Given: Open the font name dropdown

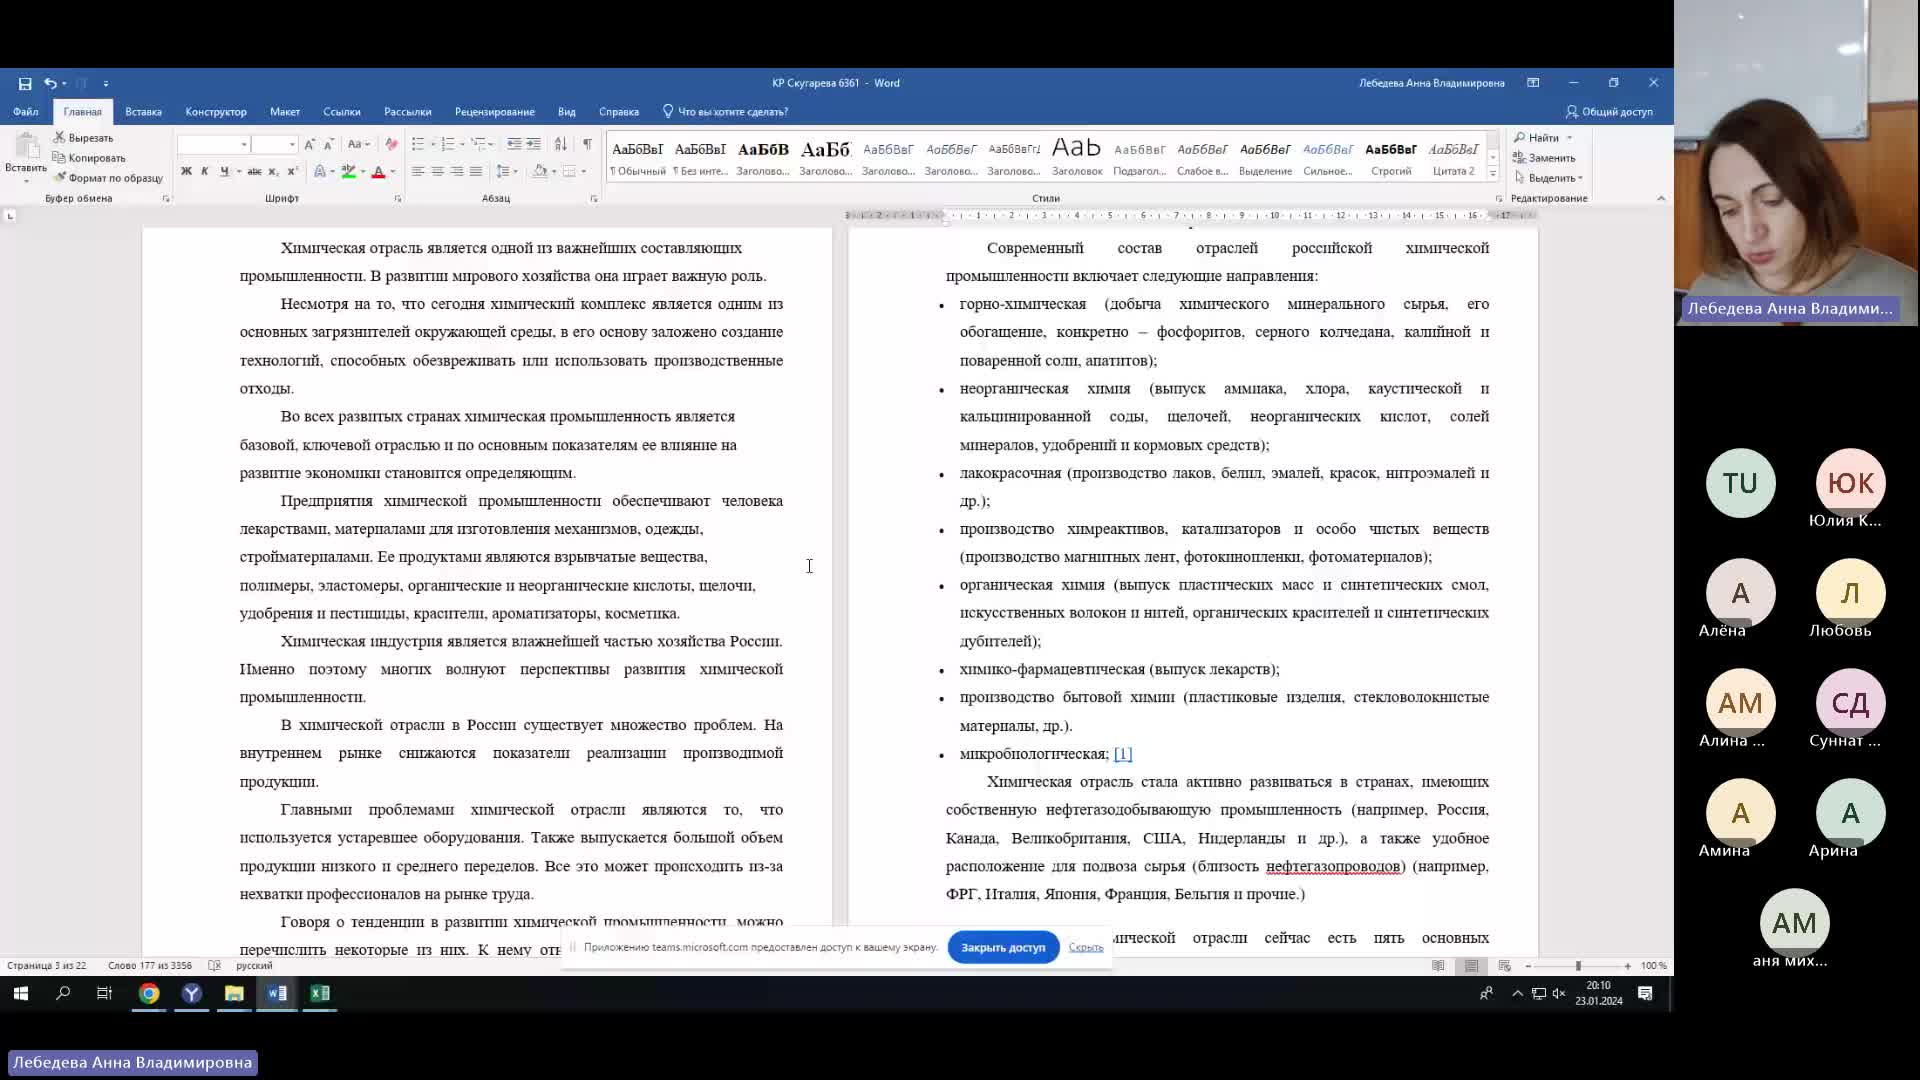Looking at the screenshot, I should 244,145.
